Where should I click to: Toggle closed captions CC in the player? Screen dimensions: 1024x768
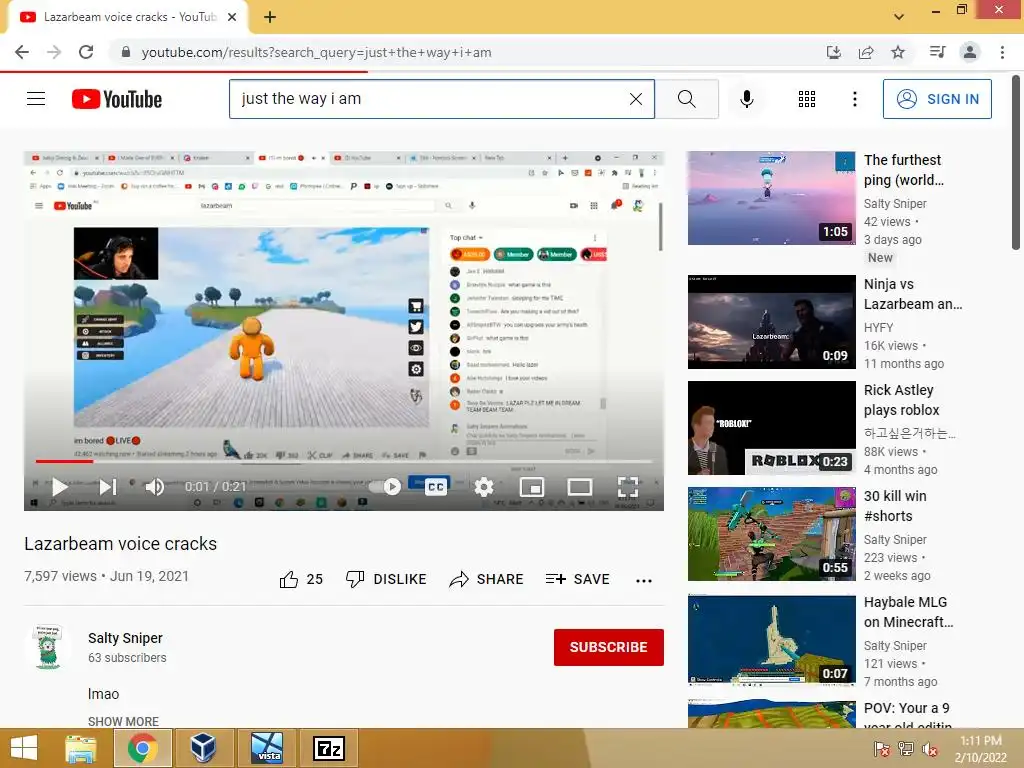436,487
